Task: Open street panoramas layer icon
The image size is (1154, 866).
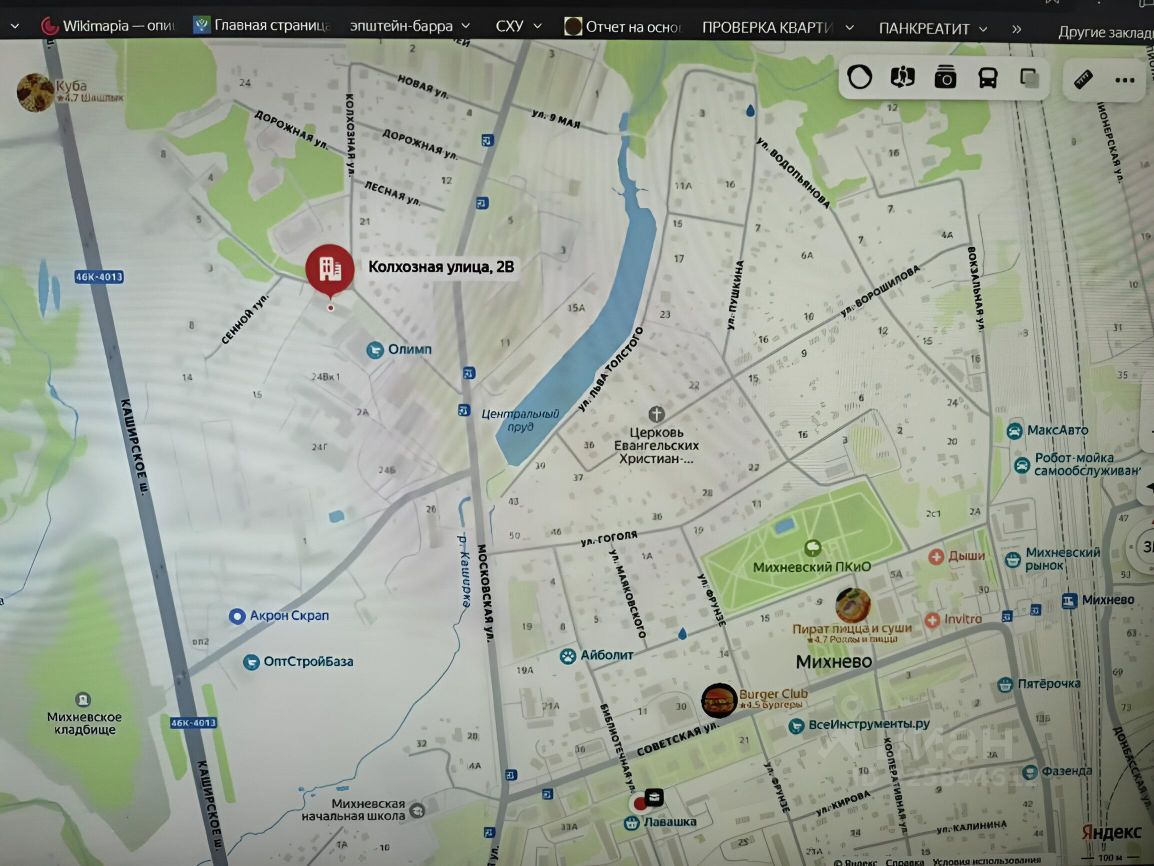Action: click(x=902, y=77)
